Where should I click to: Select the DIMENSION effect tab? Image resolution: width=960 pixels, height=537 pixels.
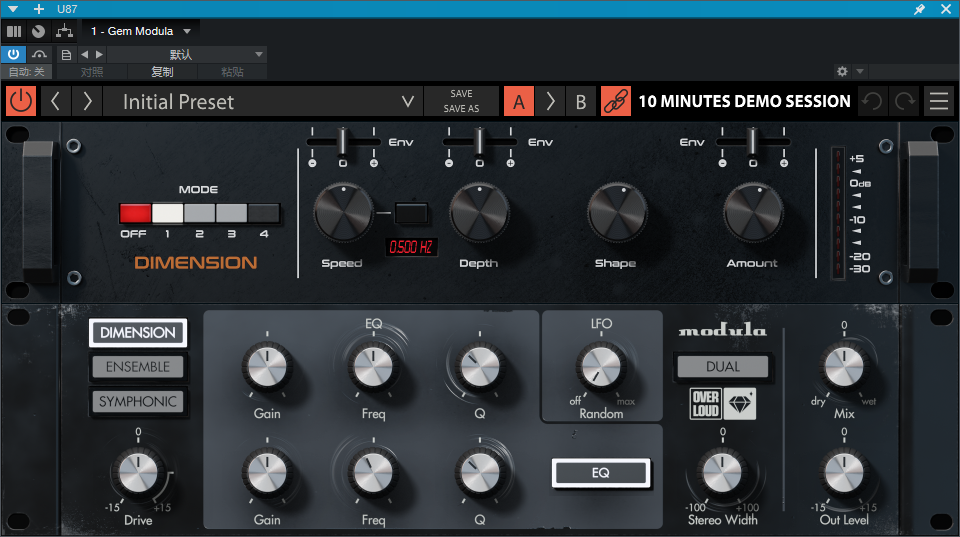pos(138,332)
